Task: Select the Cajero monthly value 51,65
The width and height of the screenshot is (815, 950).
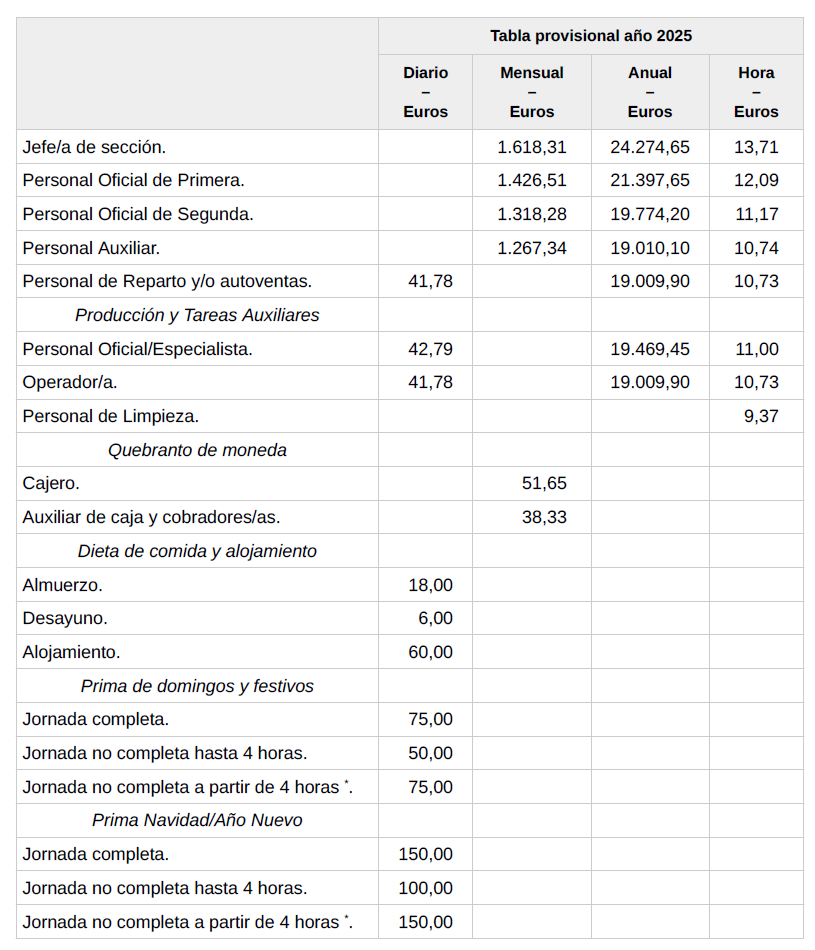Action: click(x=544, y=484)
